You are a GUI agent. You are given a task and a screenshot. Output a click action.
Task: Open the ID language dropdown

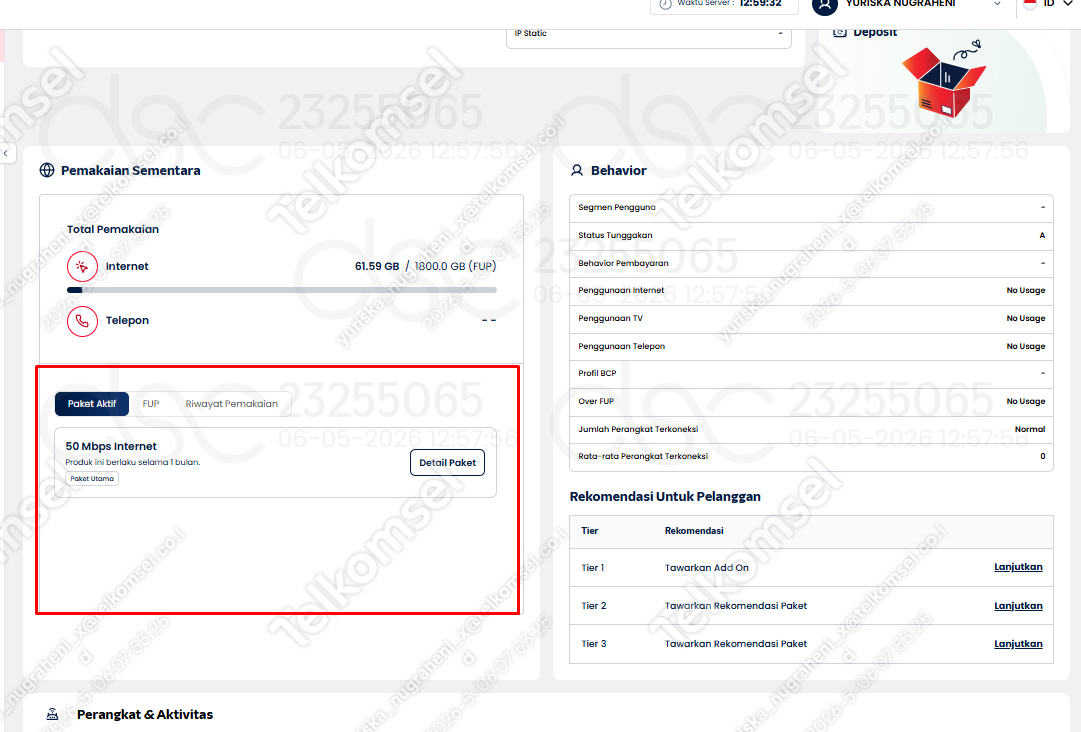pyautogui.click(x=1058, y=4)
